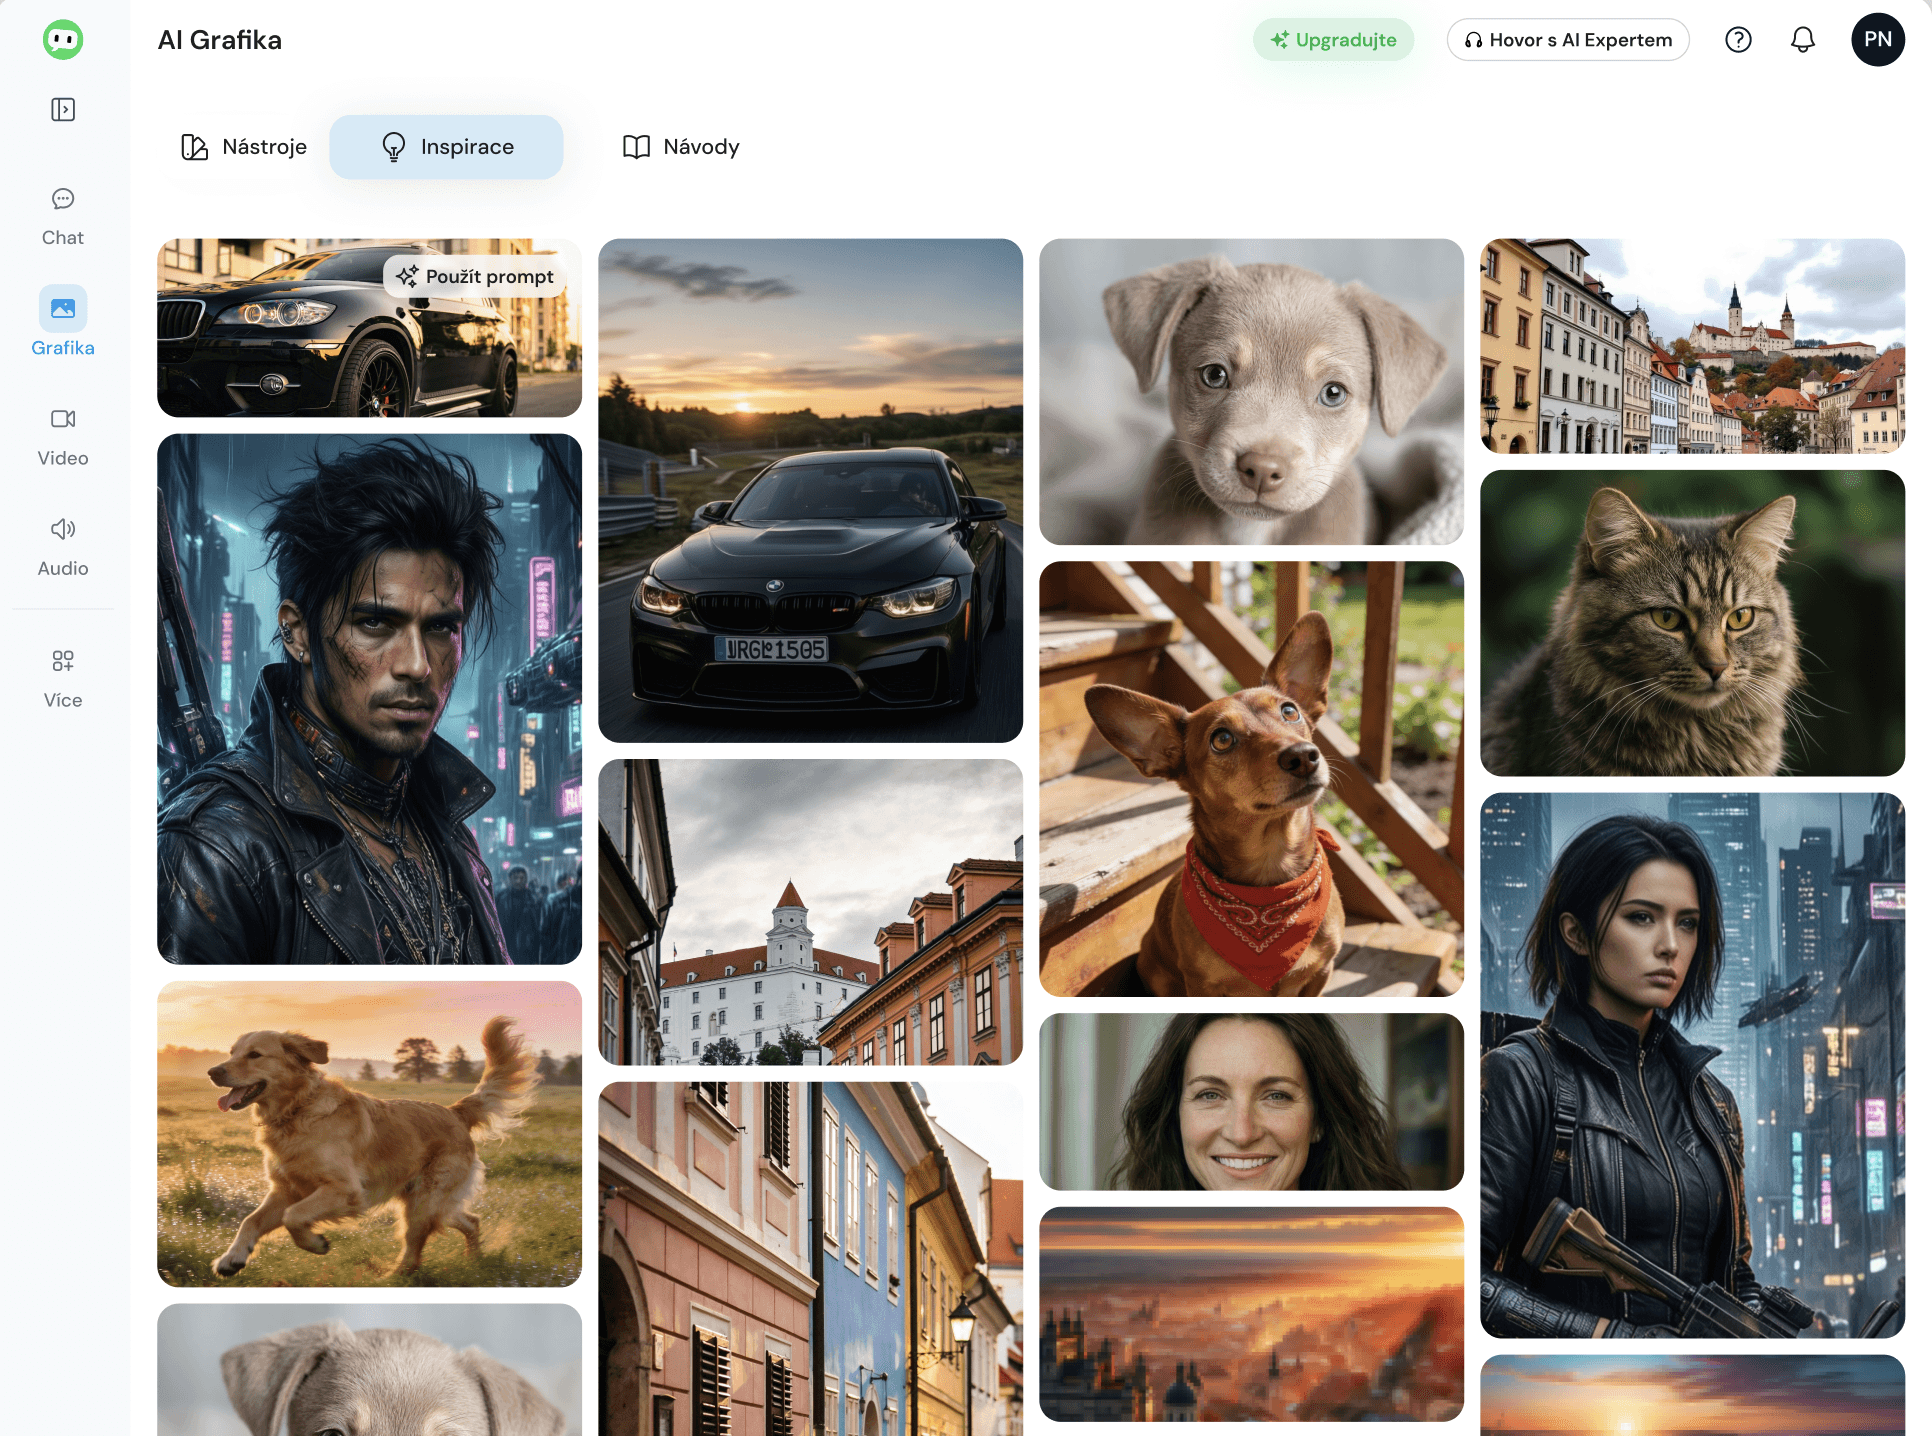
Task: Open Chat from the sidebar
Action: click(x=63, y=216)
